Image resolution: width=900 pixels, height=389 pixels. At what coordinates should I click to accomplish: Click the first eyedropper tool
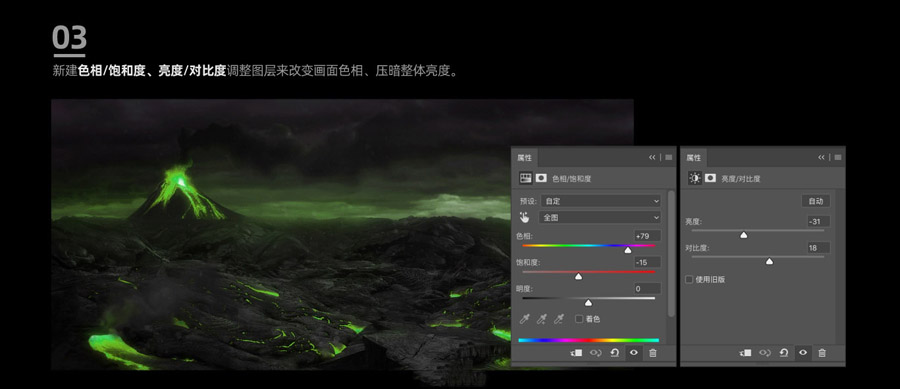point(525,319)
